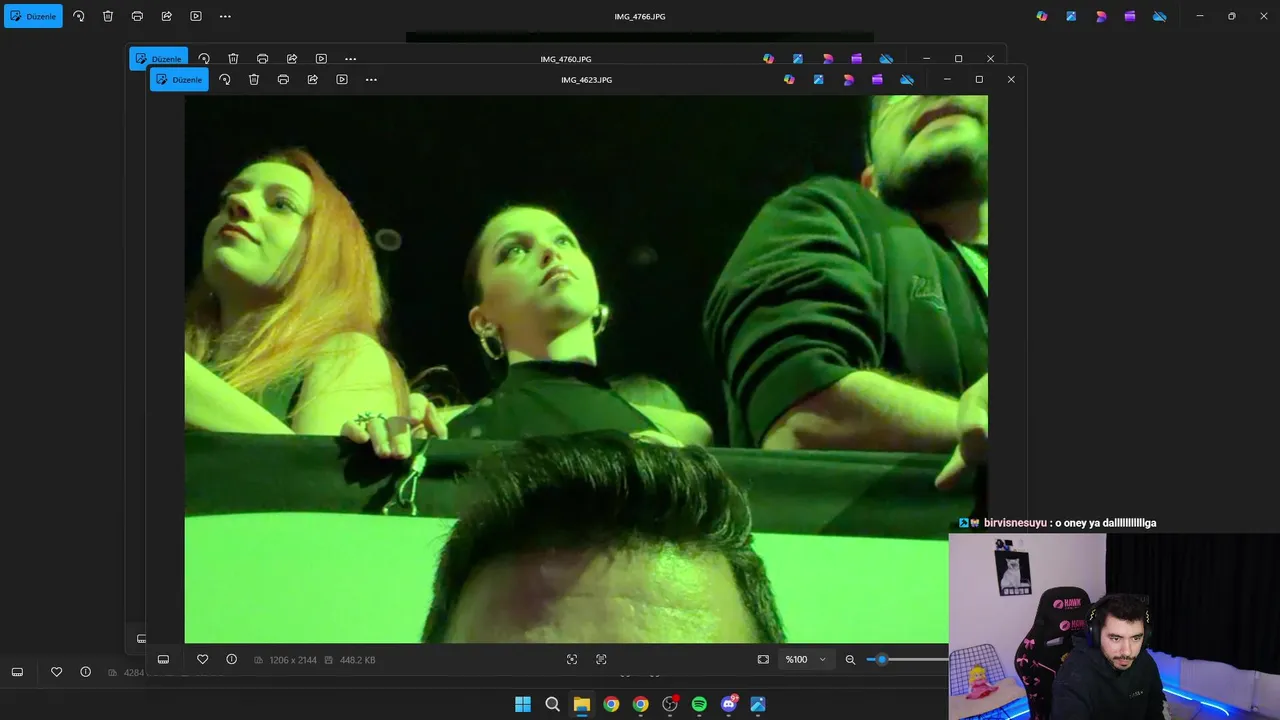Click Düzenle button in IMG_4623.JPG window
The width and height of the screenshot is (1280, 720).
[x=179, y=80]
